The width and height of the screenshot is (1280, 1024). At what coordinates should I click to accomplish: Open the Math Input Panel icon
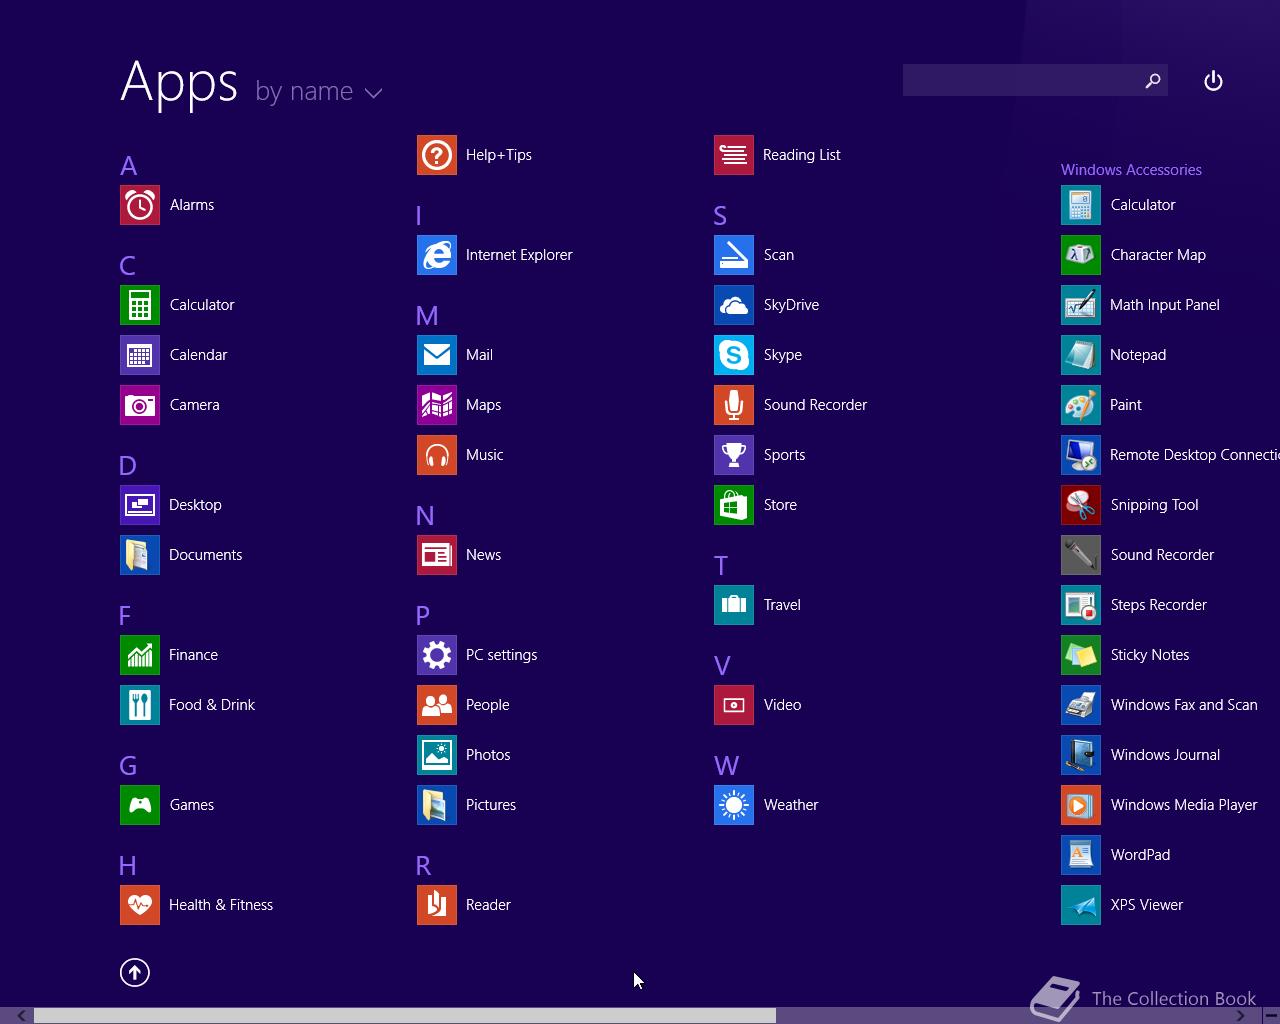click(x=1081, y=305)
